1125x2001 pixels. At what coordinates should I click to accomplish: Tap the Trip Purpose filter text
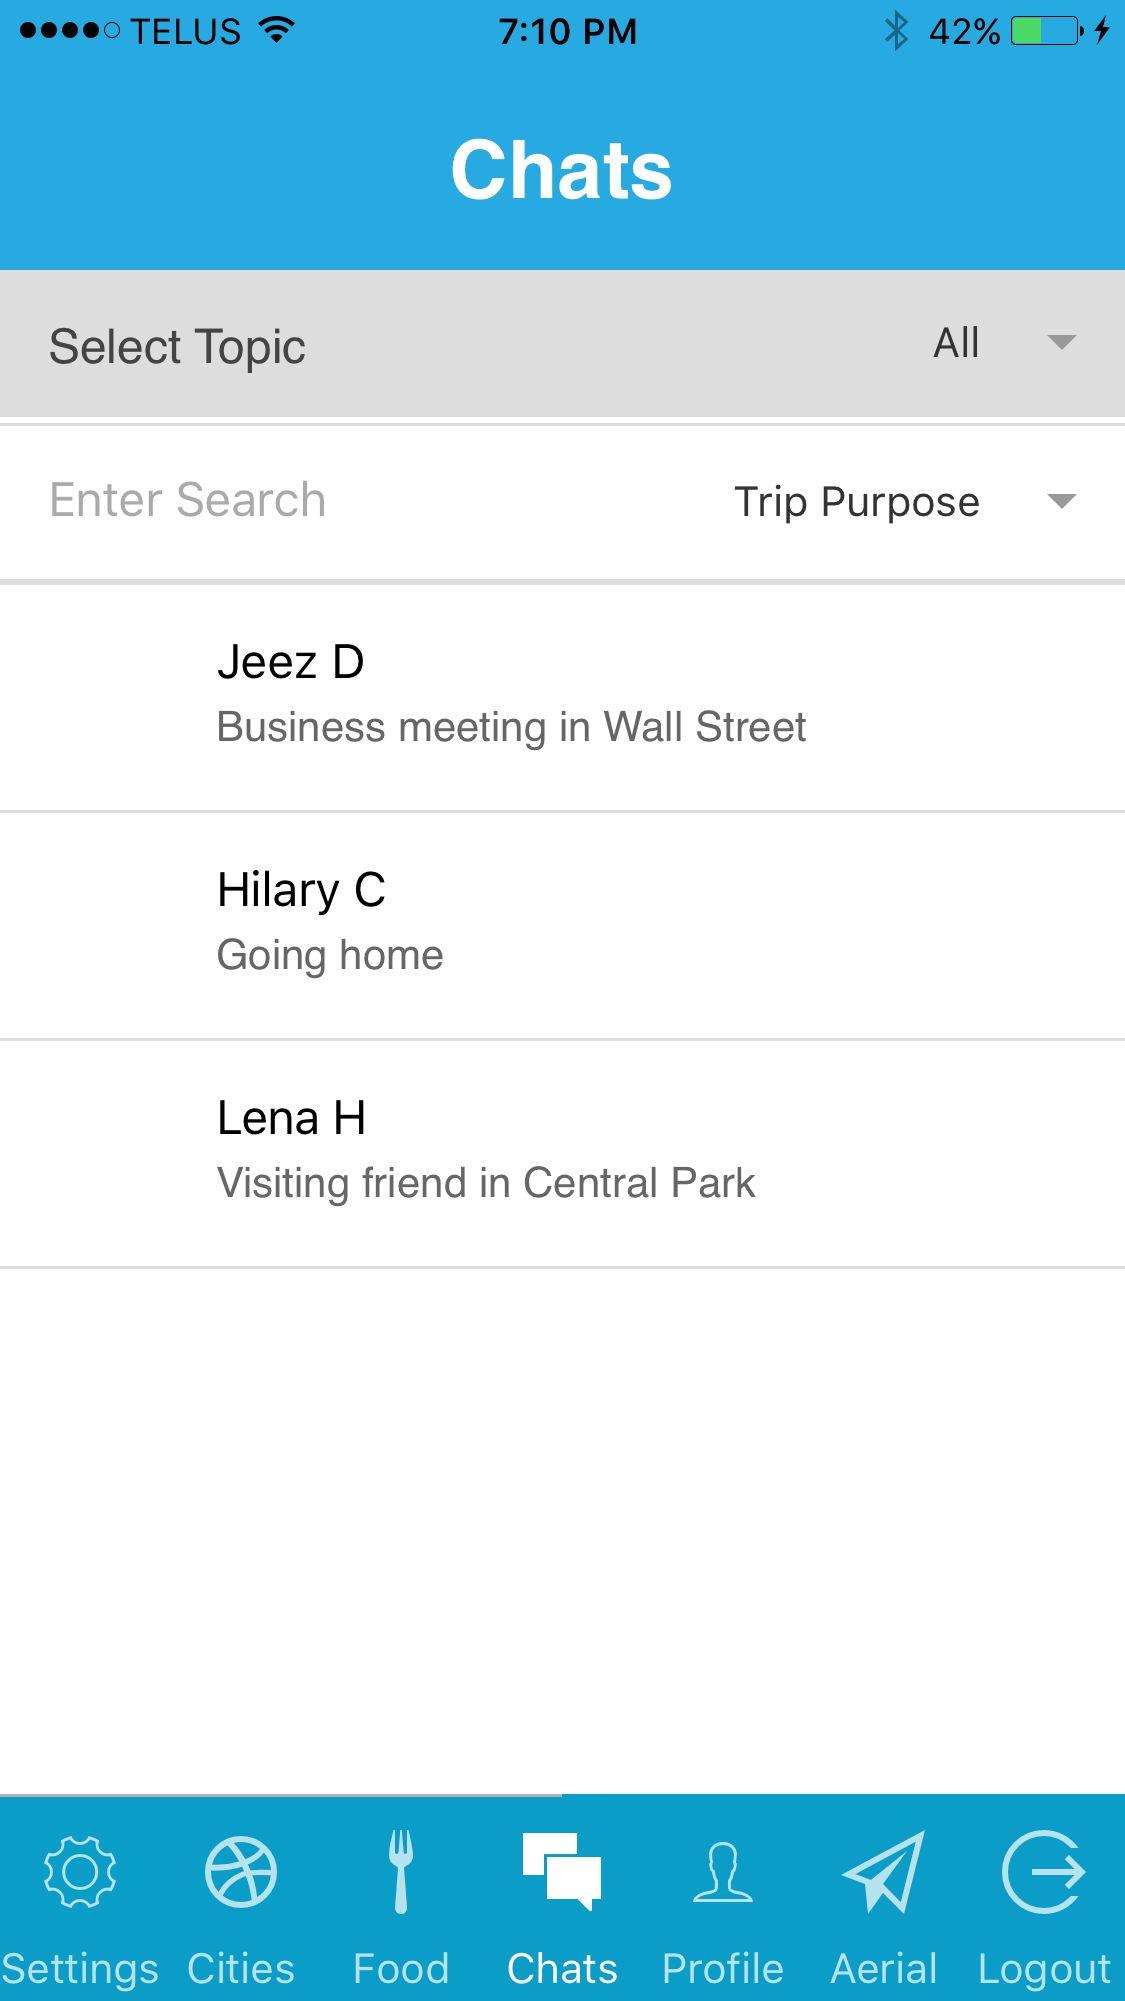coord(856,502)
